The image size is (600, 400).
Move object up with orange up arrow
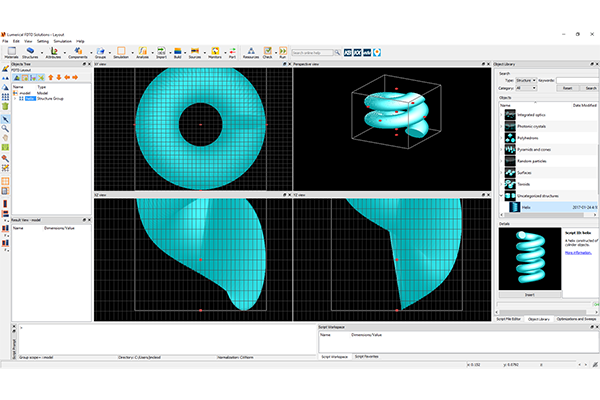(x=51, y=78)
